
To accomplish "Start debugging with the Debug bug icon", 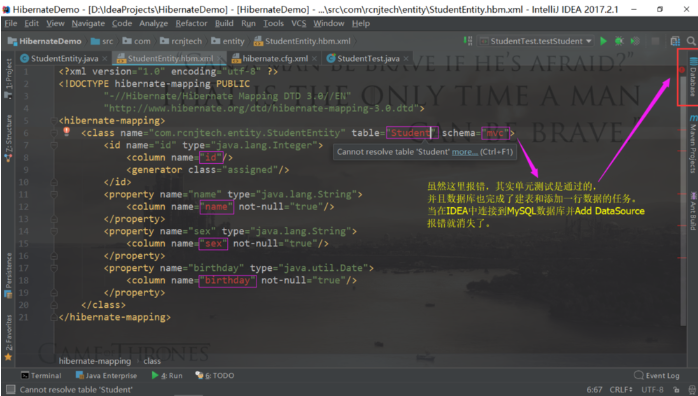I will (619, 41).
